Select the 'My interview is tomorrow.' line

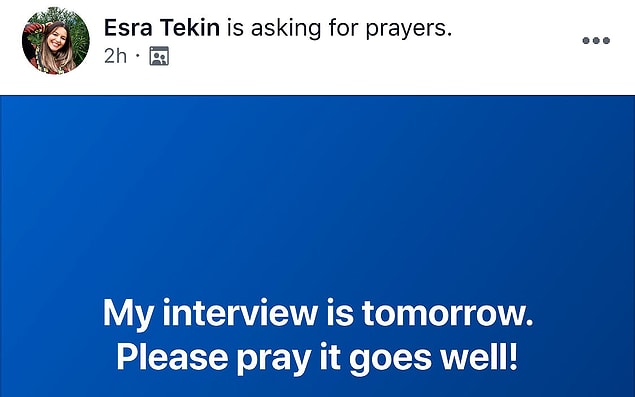318,313
